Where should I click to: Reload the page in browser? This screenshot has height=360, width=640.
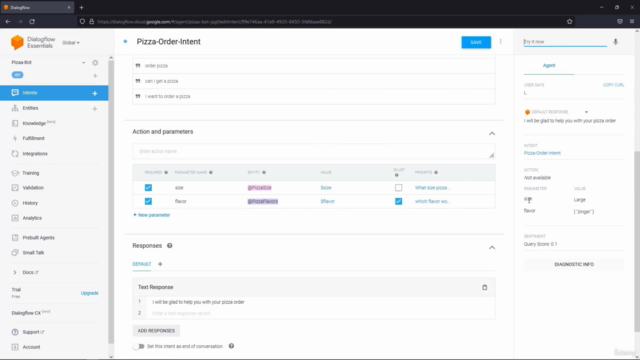click(32, 22)
